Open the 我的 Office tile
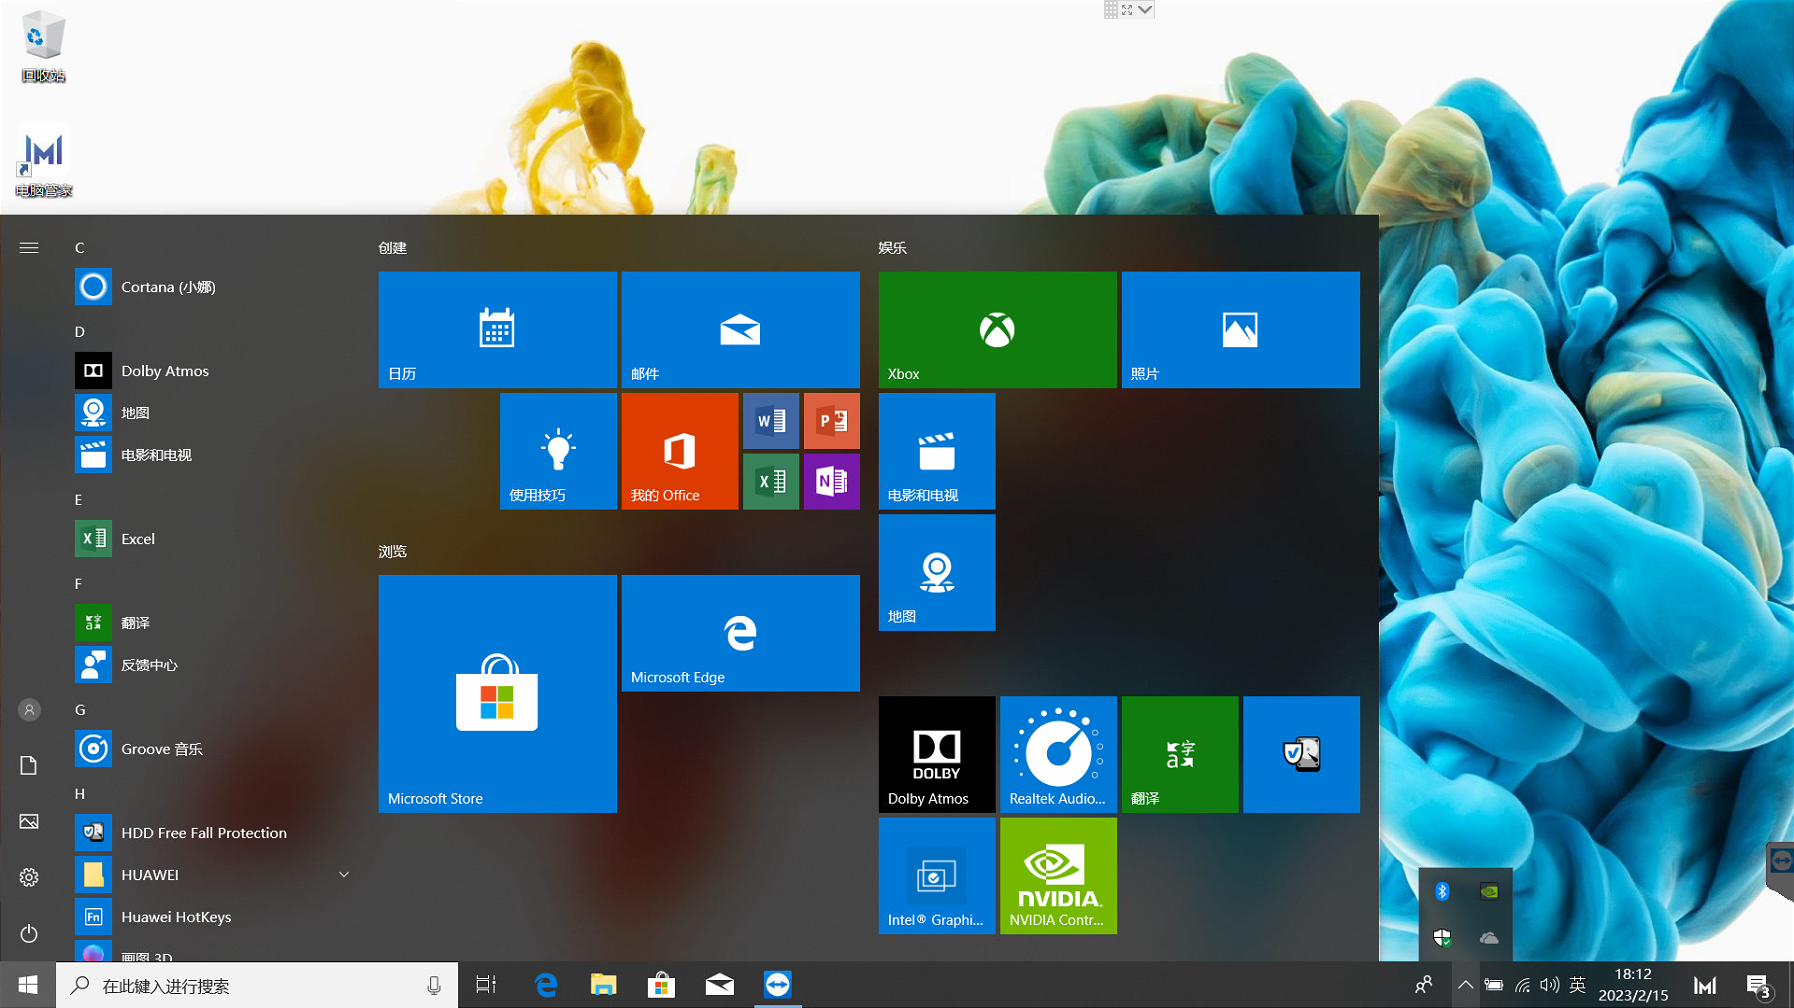The image size is (1794, 1008). (680, 451)
